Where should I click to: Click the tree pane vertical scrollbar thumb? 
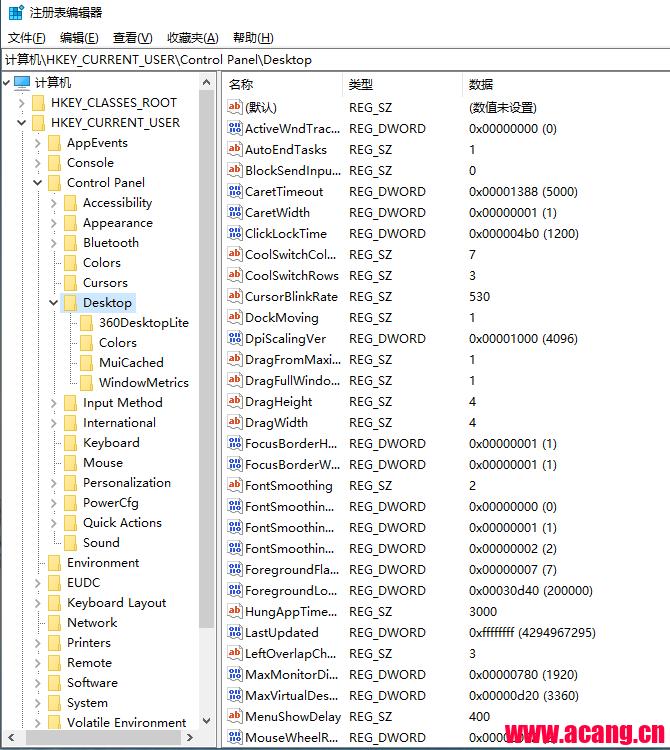[207, 359]
